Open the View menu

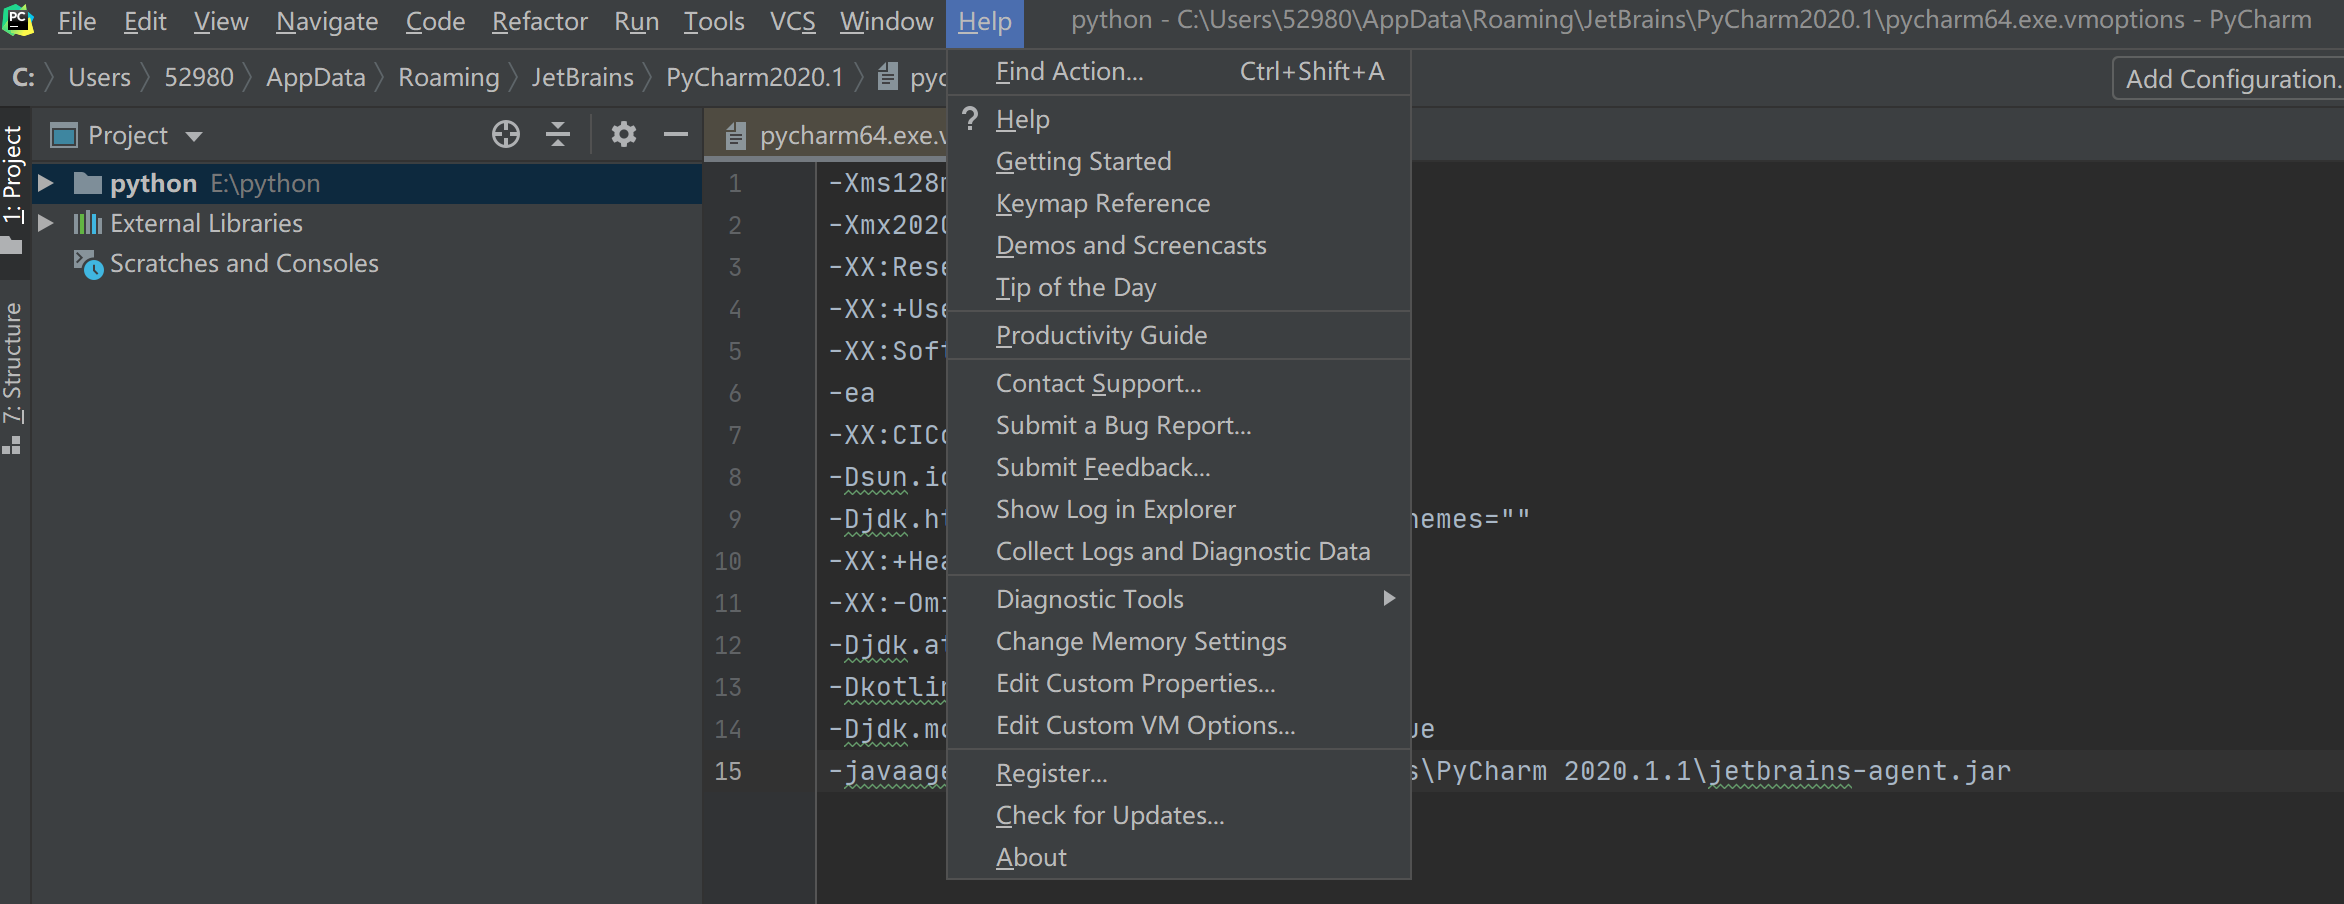coord(221,21)
